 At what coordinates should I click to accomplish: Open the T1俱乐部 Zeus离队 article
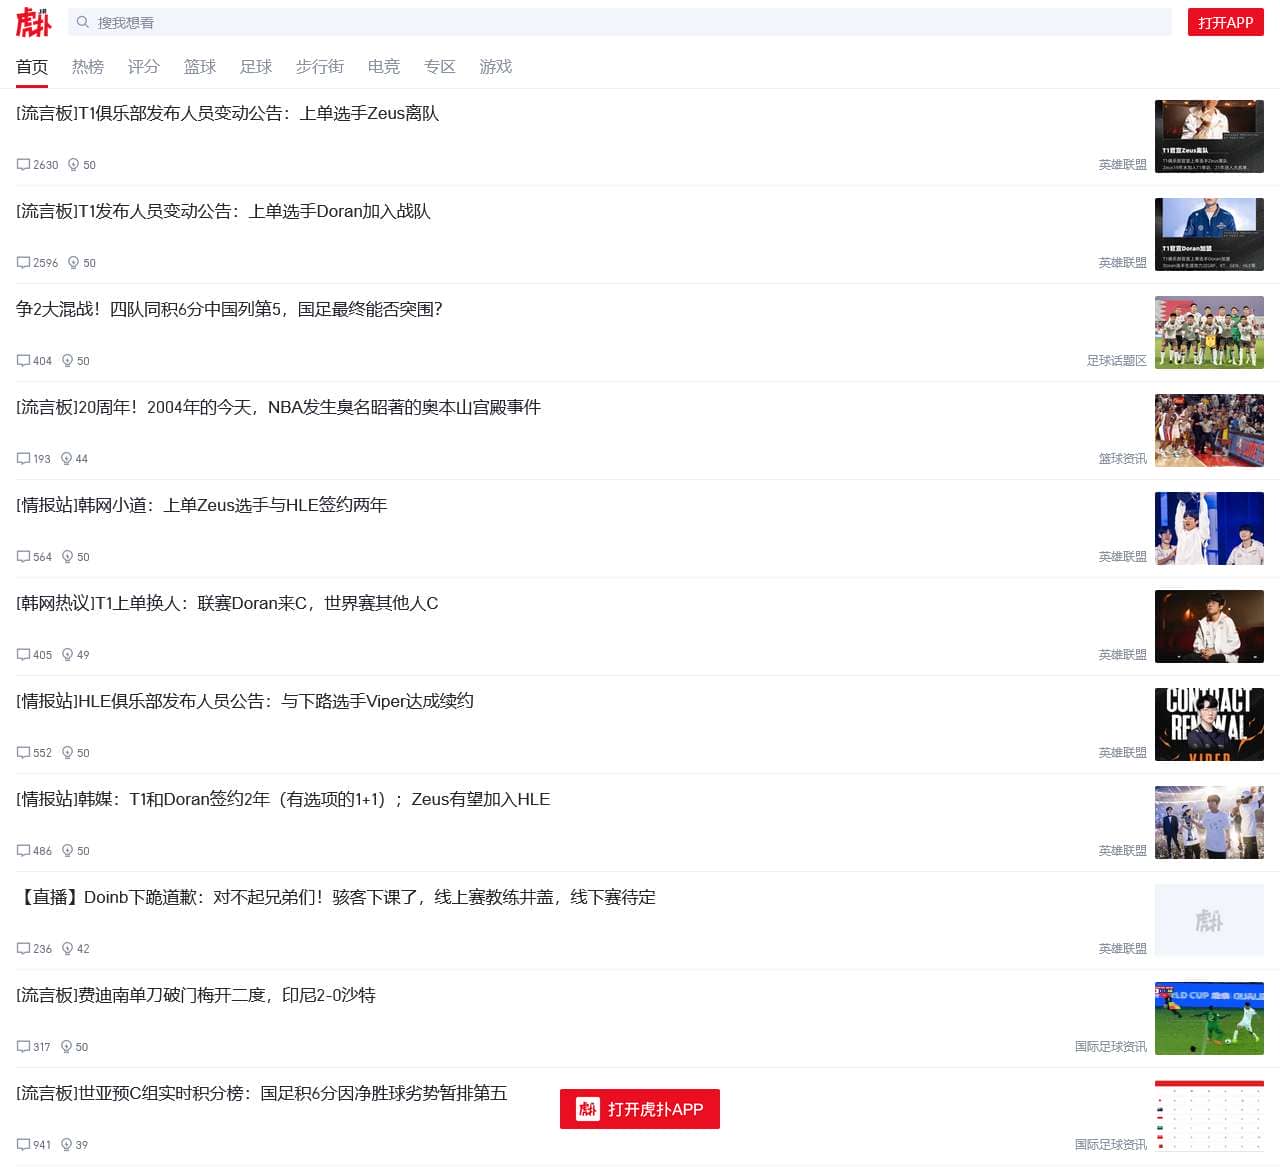pyautogui.click(x=230, y=113)
